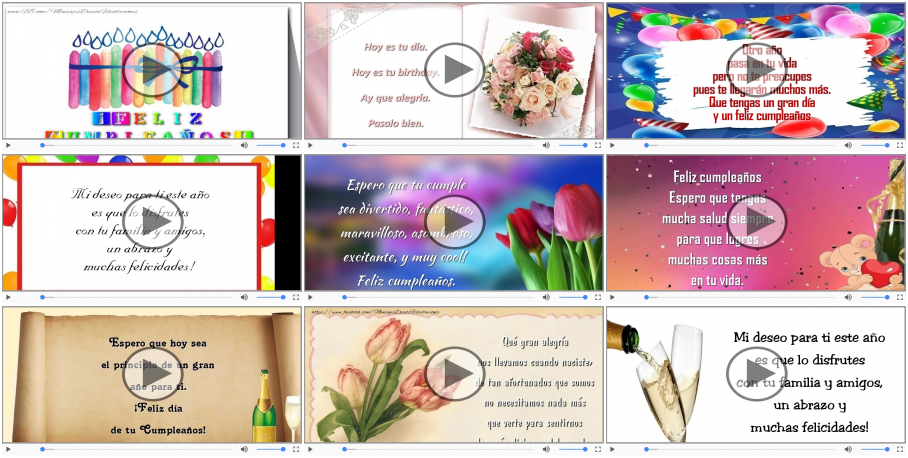Play the champagne glasses 'Mi deseo' video

point(756,374)
